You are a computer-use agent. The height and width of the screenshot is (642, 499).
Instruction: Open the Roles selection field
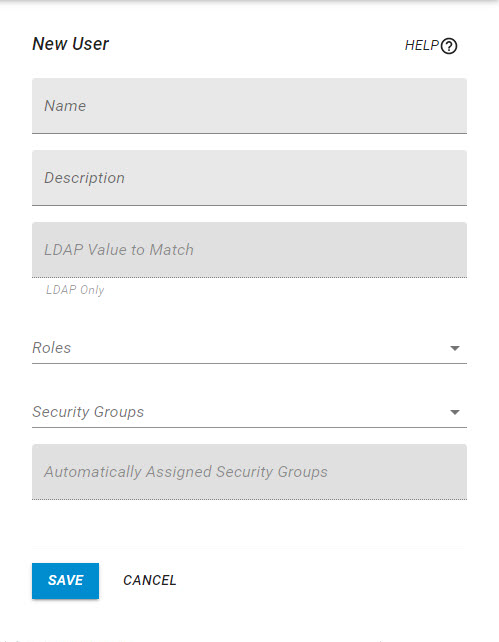click(249, 348)
